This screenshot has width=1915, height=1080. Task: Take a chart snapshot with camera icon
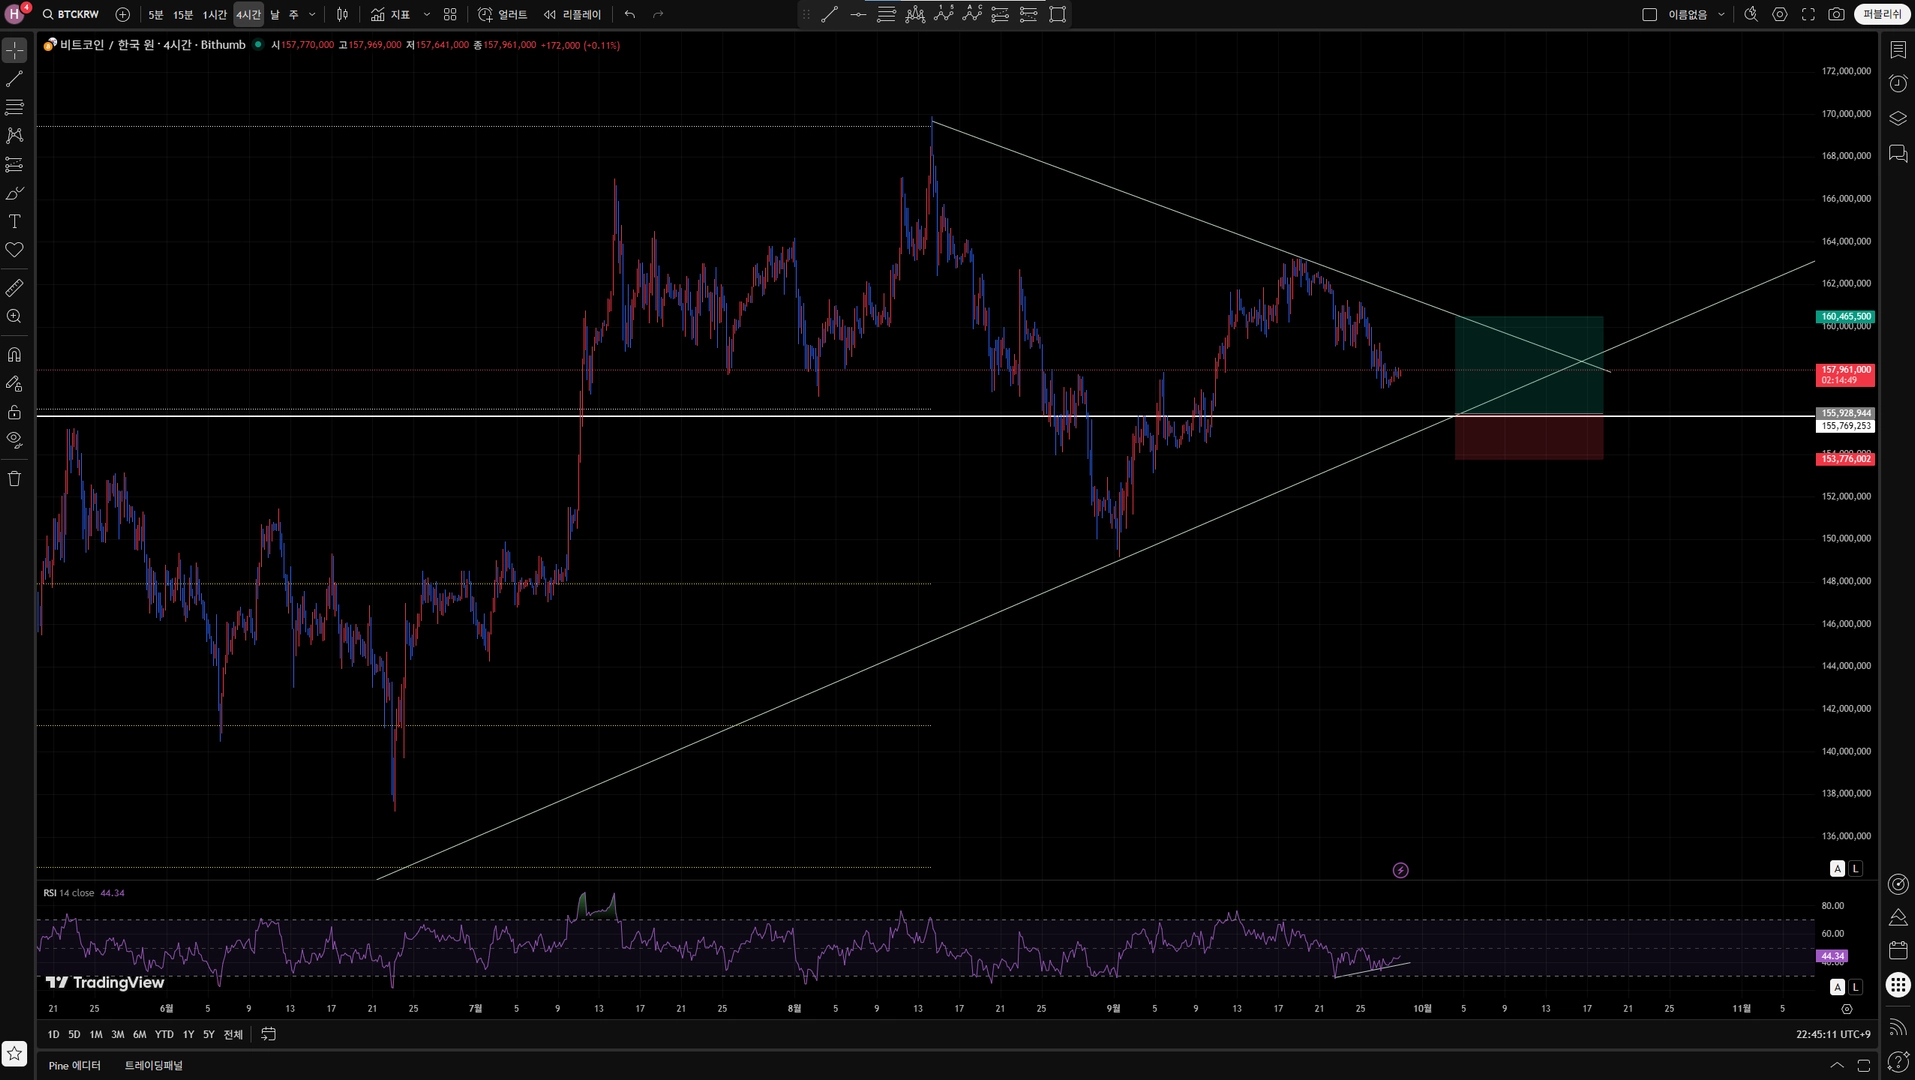[x=1836, y=14]
